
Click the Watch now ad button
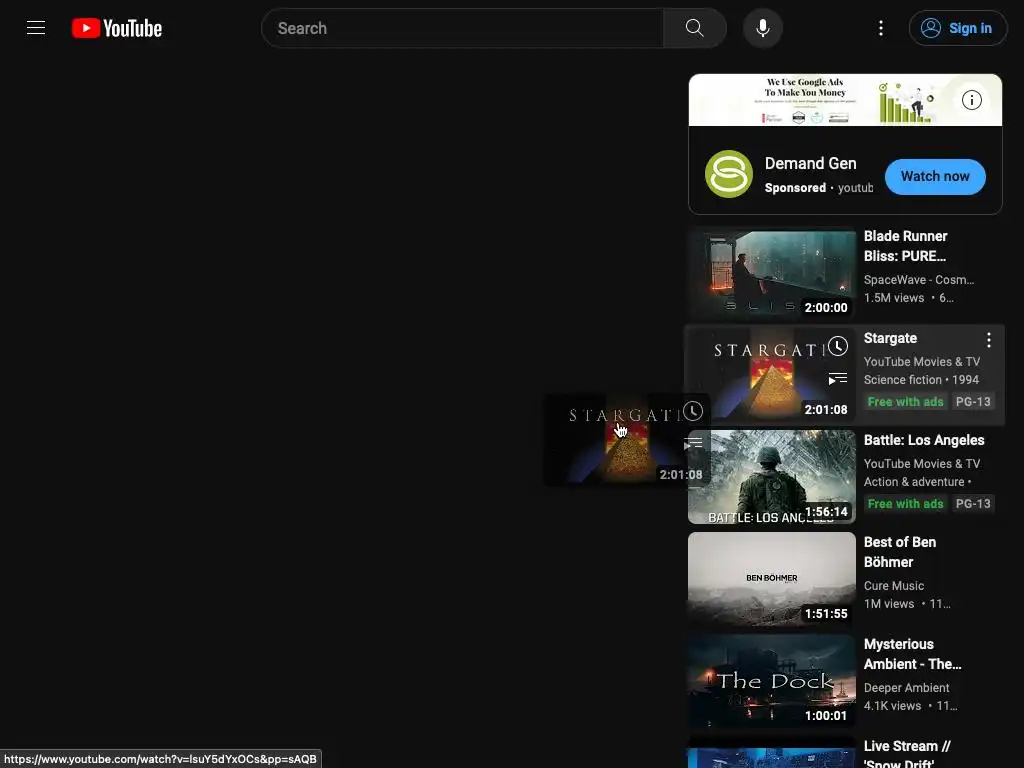point(935,176)
